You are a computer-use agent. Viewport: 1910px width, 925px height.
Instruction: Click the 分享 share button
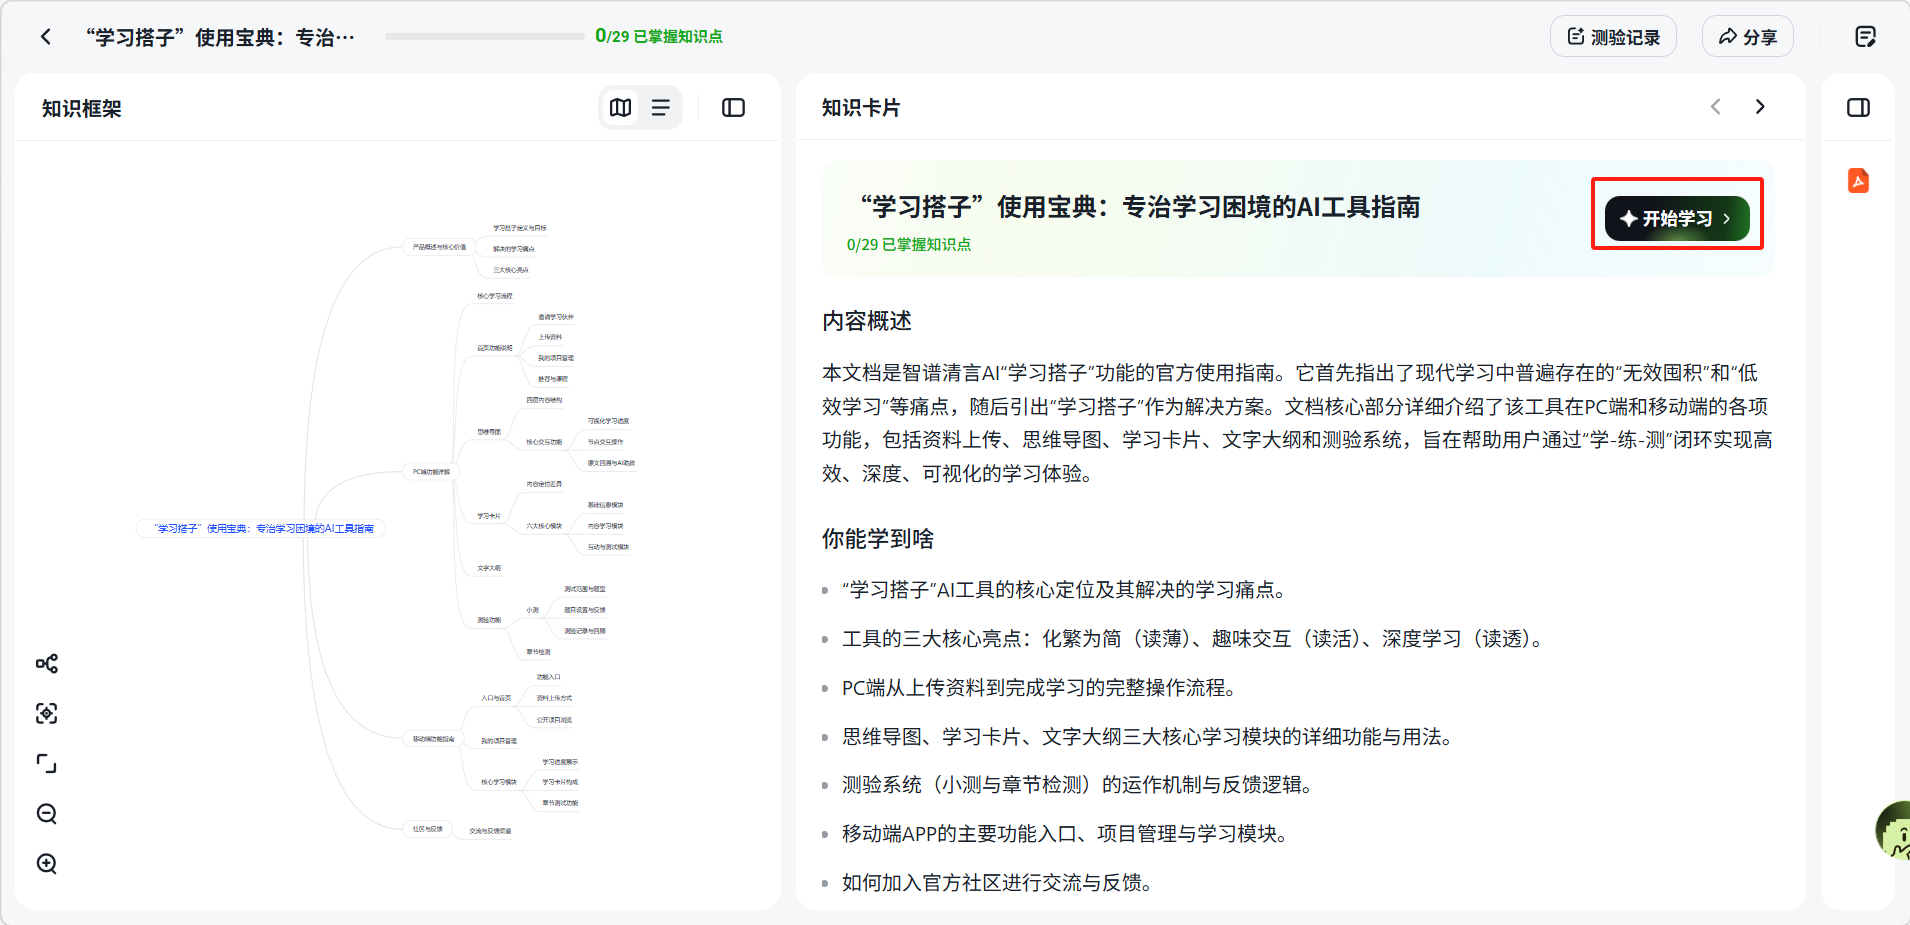[x=1747, y=37]
